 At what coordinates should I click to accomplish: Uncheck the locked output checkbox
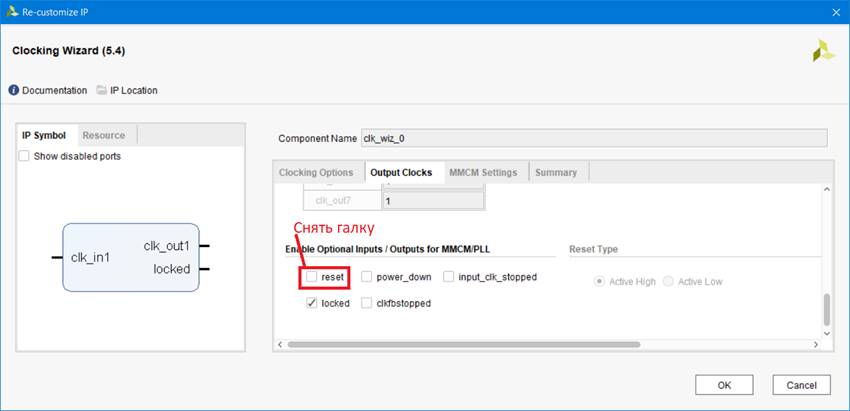(313, 303)
